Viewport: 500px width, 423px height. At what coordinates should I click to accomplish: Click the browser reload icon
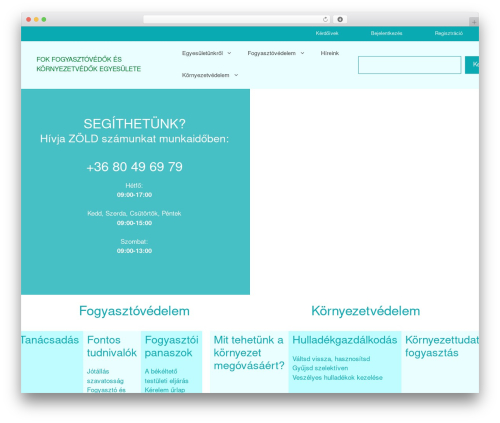(325, 20)
